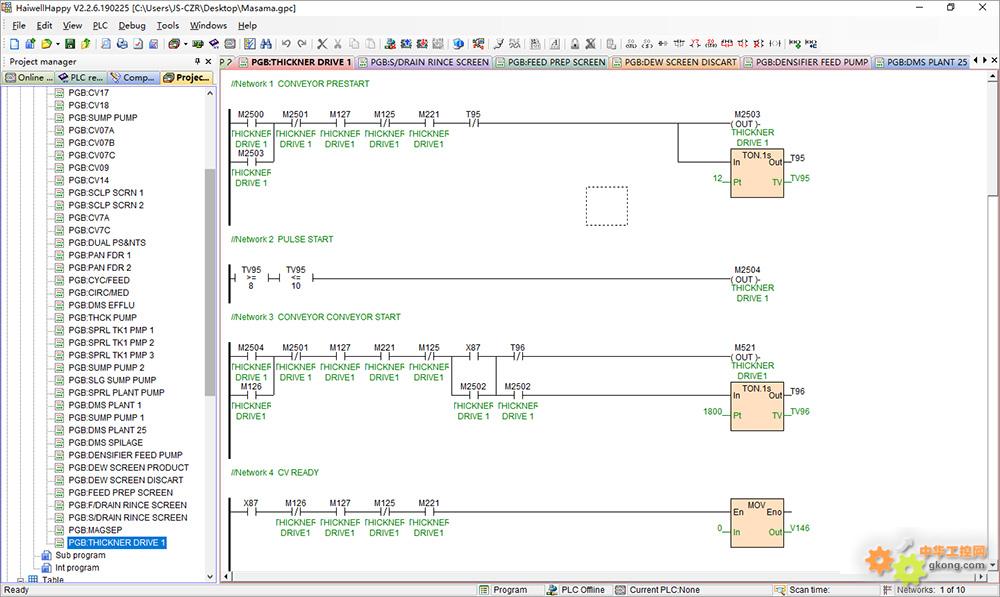Screen dimensions: 1000x597
Task: Open dropdown arrow next to the stacked-windows icon
Action: (x=186, y=44)
